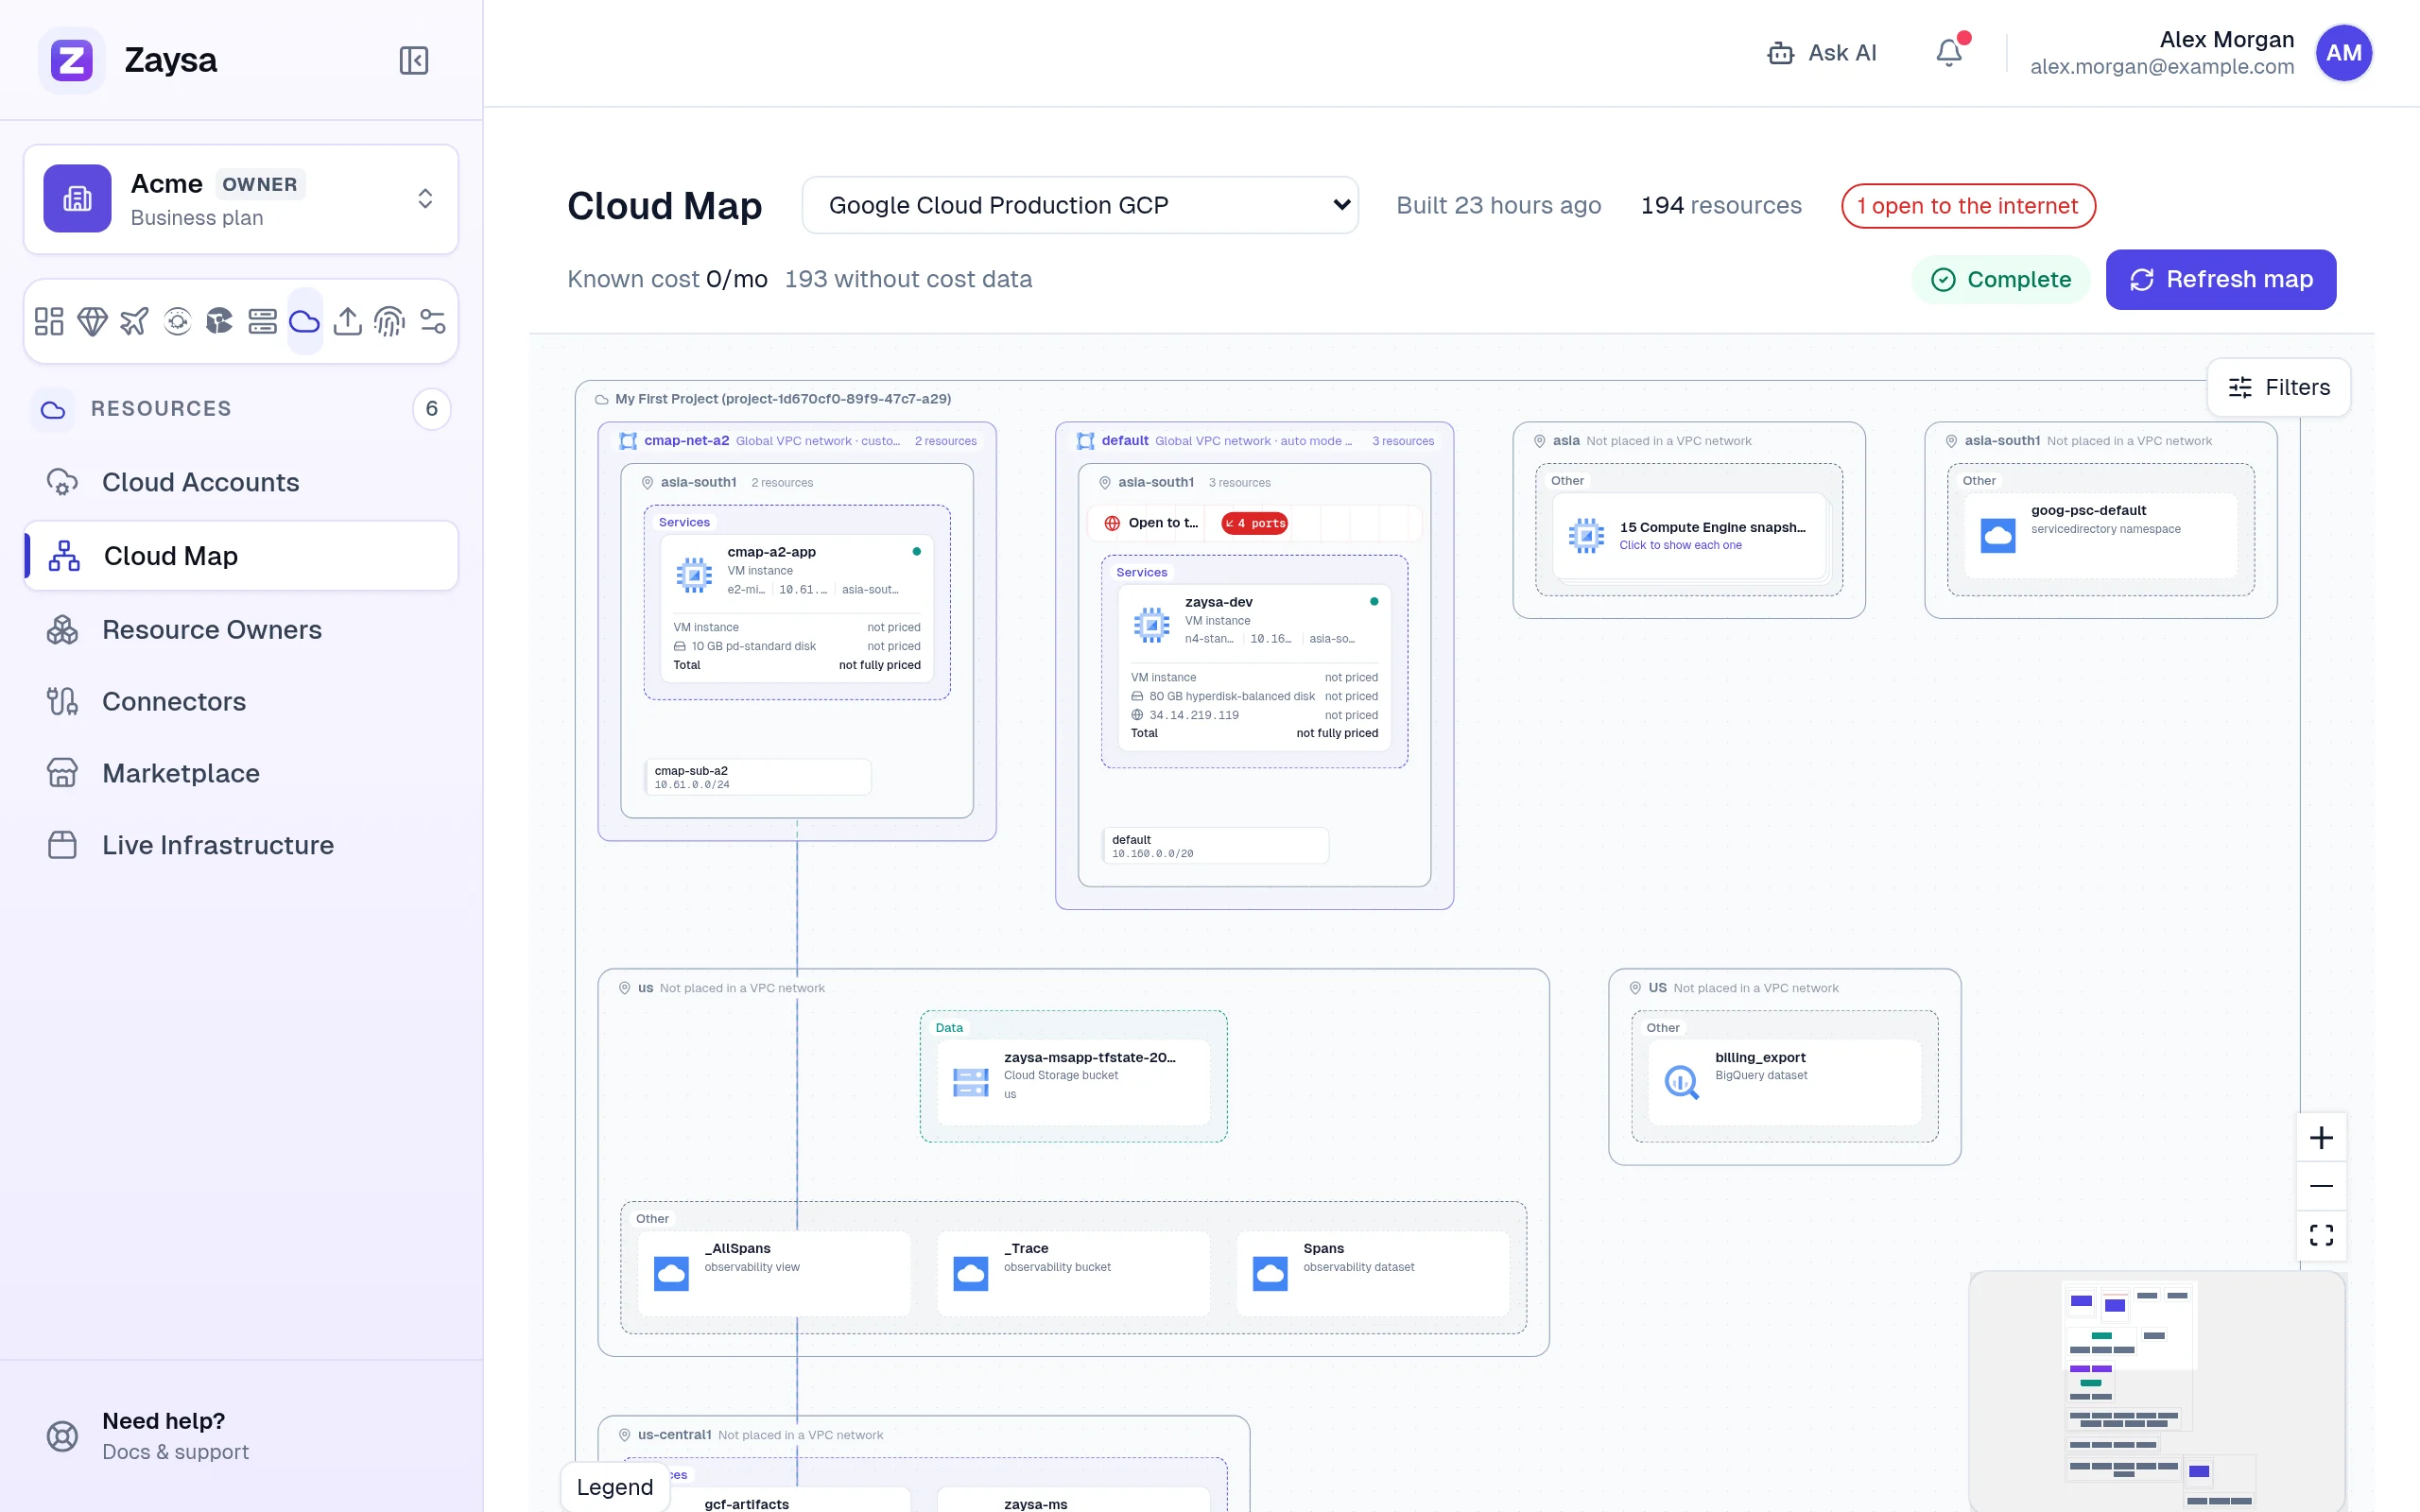Click the 1 open to the internet badge
Image resolution: width=2420 pixels, height=1512 pixels.
[x=1967, y=206]
